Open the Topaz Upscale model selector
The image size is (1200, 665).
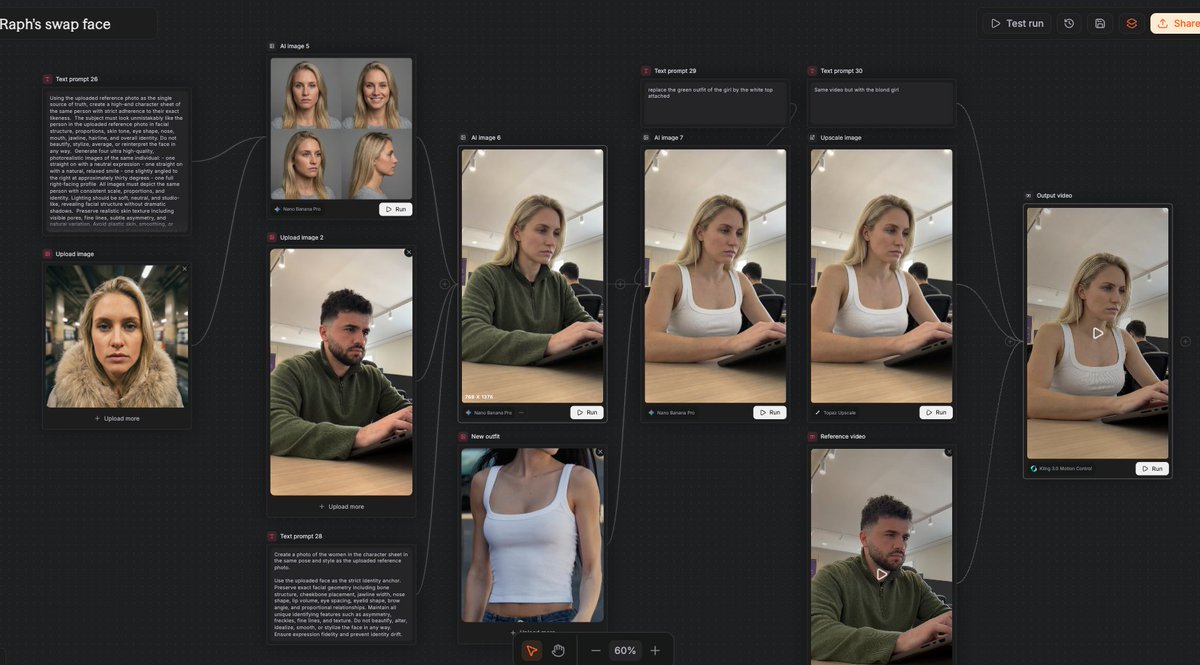835,412
